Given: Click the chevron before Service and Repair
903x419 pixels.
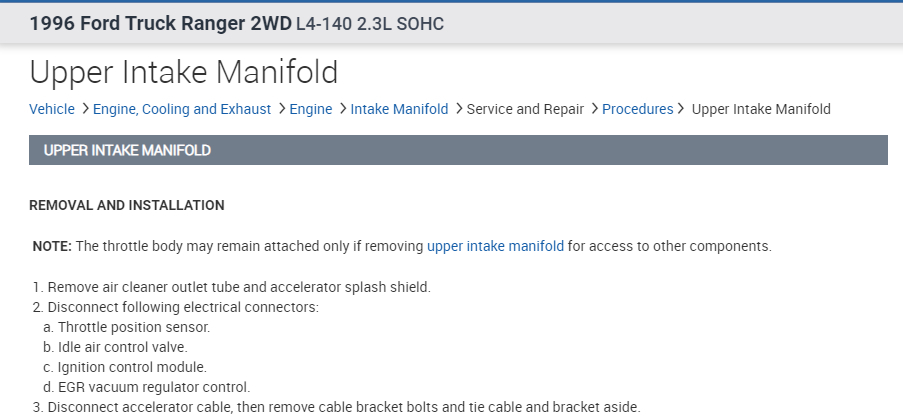Looking at the screenshot, I should click(458, 108).
